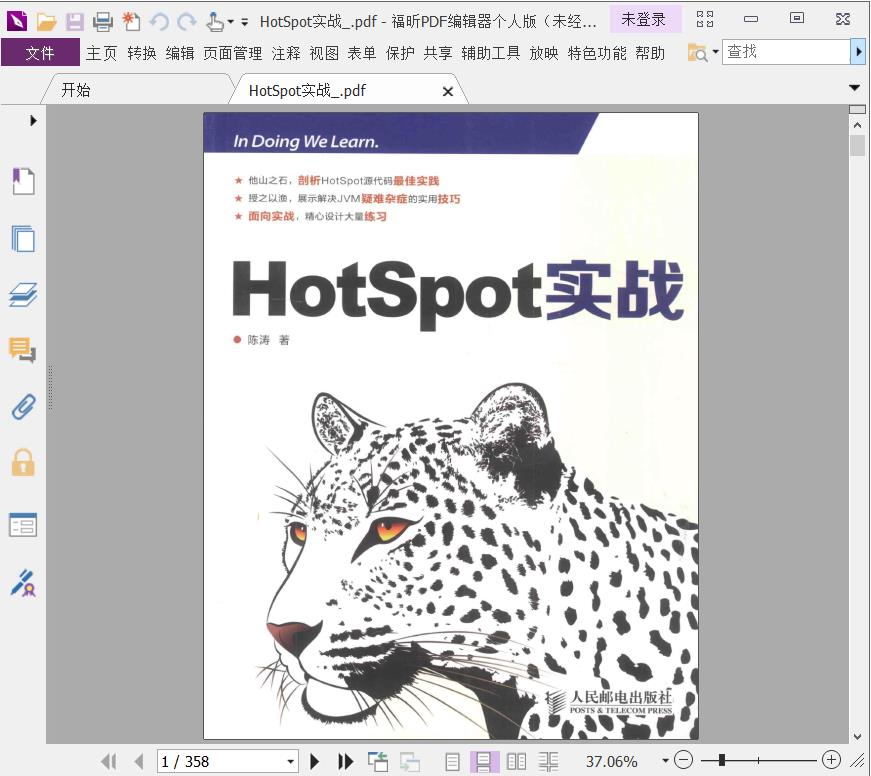Expand the search options dropdown arrow
The height and width of the screenshot is (776, 871).
pyautogui.click(x=715, y=52)
